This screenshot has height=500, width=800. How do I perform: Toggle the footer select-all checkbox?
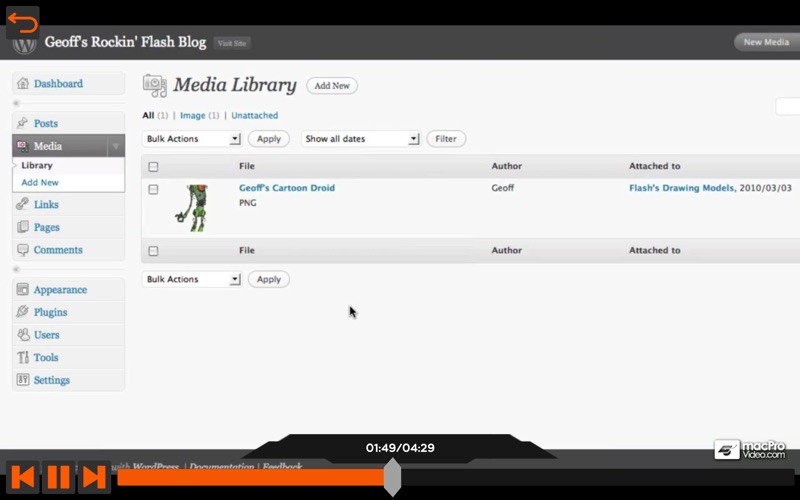[x=153, y=251]
